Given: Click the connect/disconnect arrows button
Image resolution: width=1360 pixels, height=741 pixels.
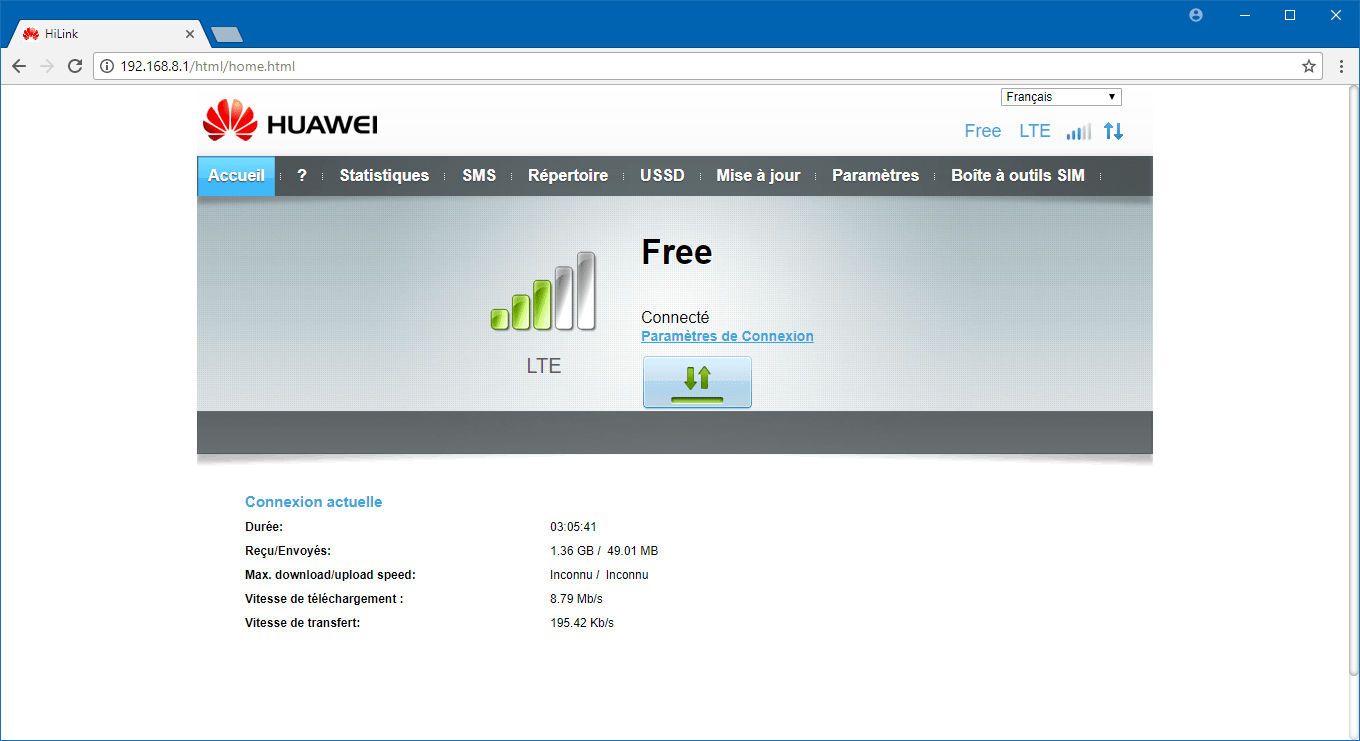Looking at the screenshot, I should (697, 382).
